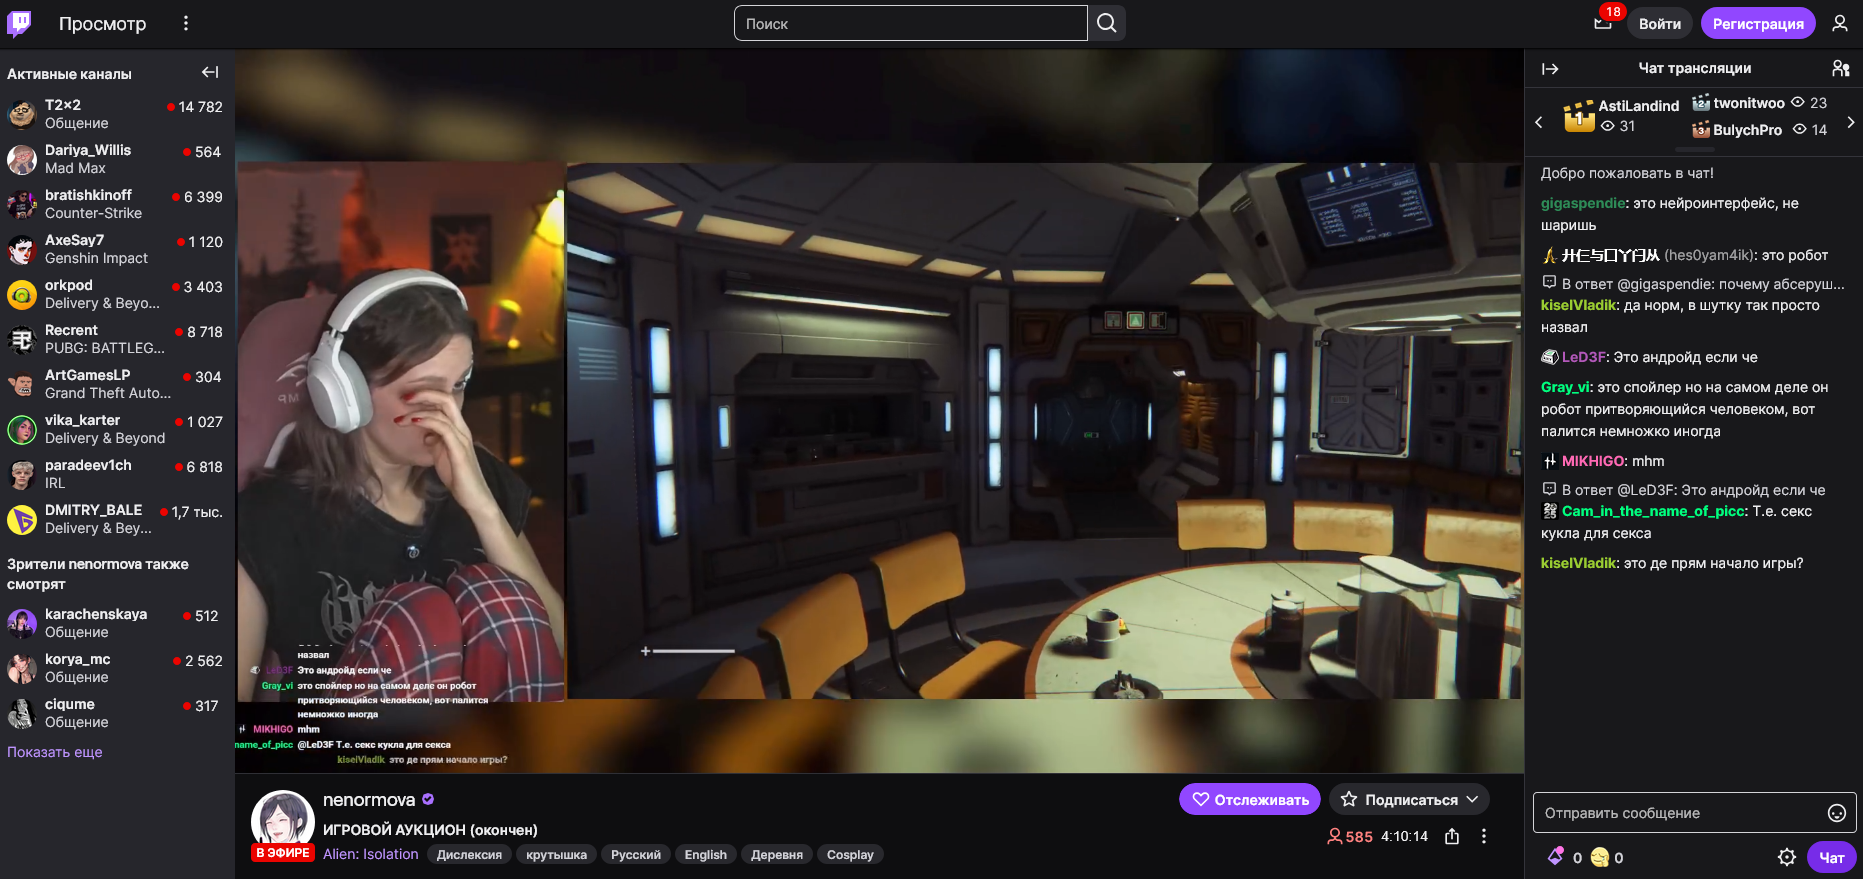The height and width of the screenshot is (879, 1863).
Task: Click the bits balance icon
Action: coord(1556,857)
